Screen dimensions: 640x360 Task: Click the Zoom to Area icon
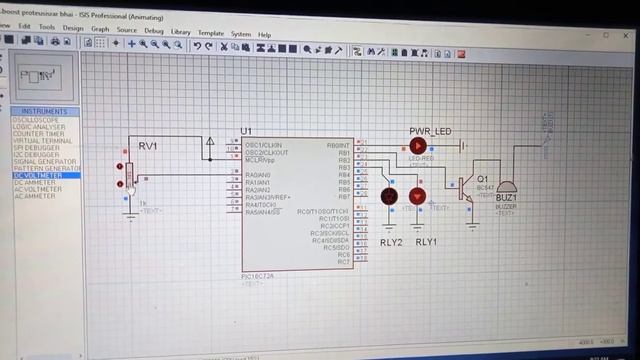tap(178, 45)
